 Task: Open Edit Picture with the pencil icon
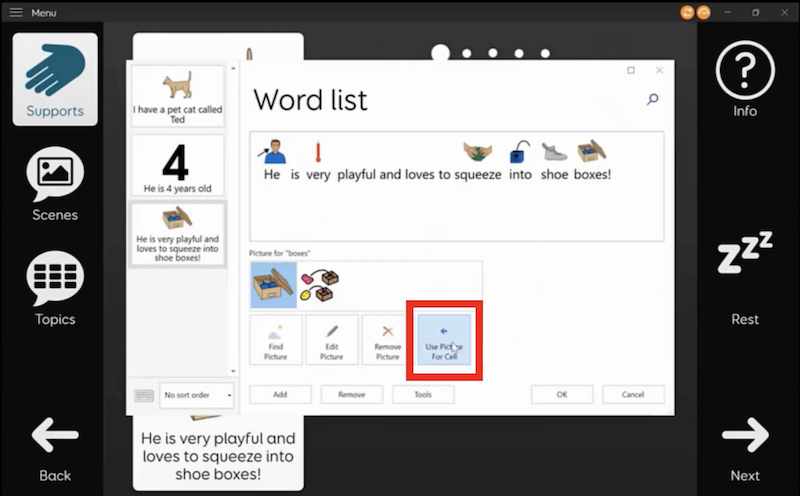331,341
